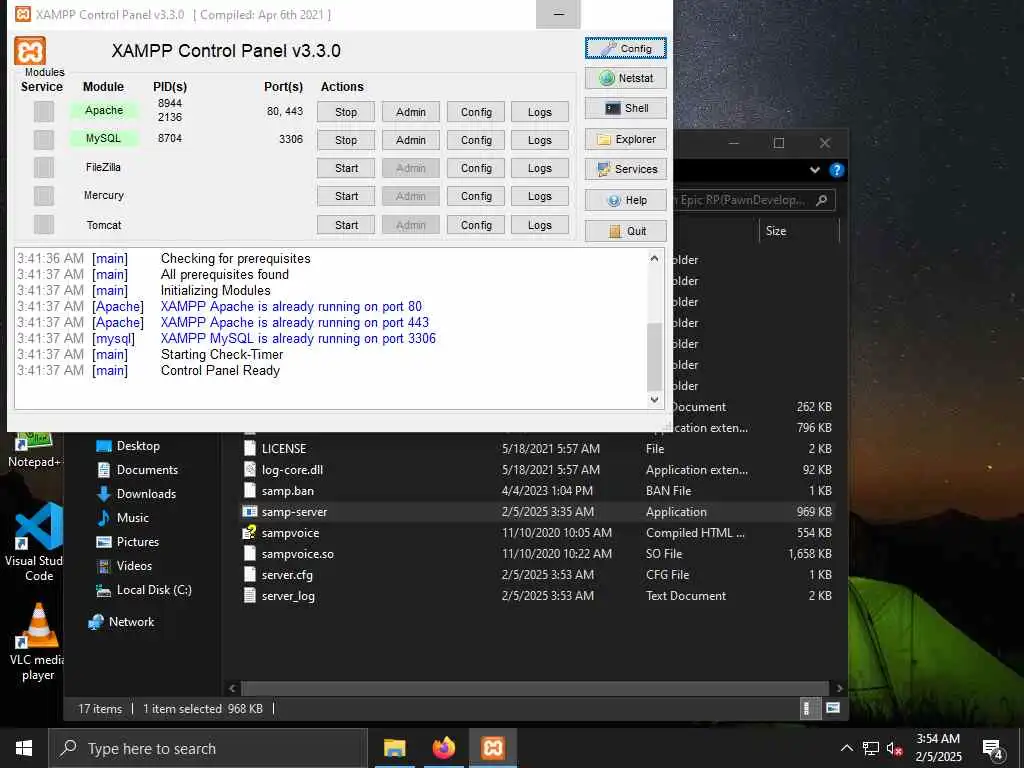This screenshot has width=1024, height=768.
Task: Toggle MySQL service install checkbox
Action: (x=44, y=139)
